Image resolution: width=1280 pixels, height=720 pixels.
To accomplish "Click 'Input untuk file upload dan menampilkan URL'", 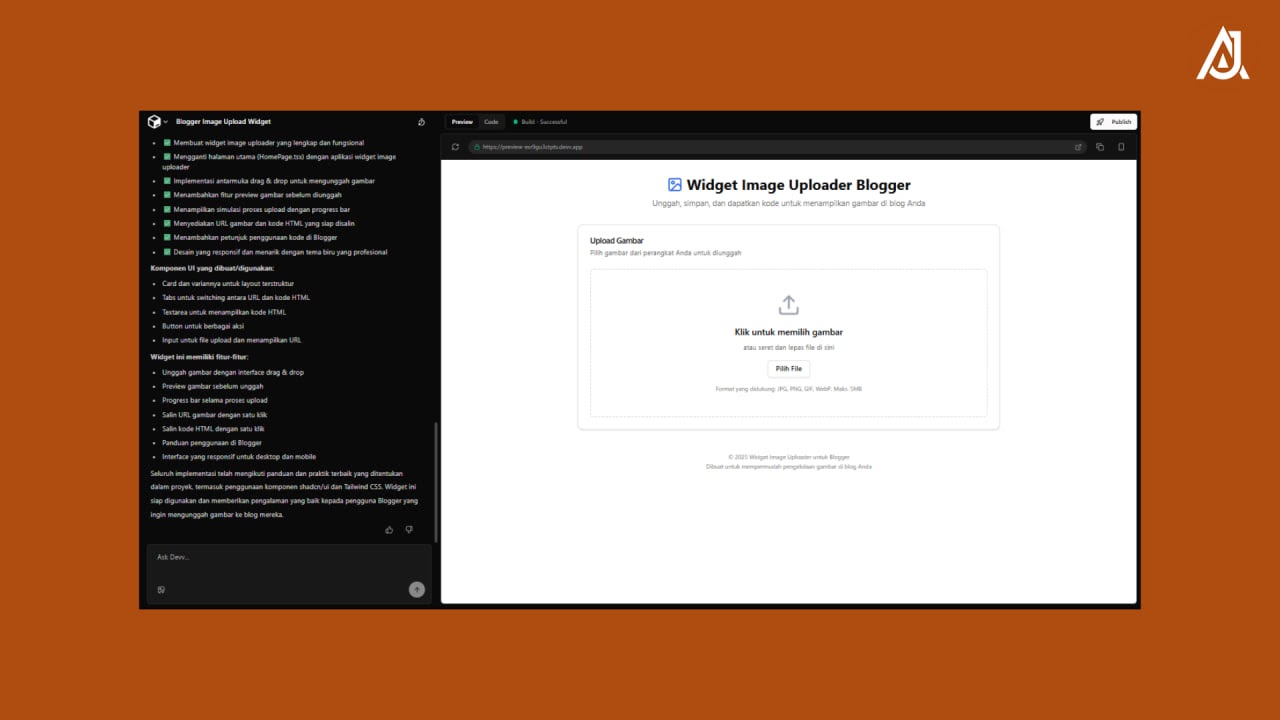I will (x=232, y=340).
